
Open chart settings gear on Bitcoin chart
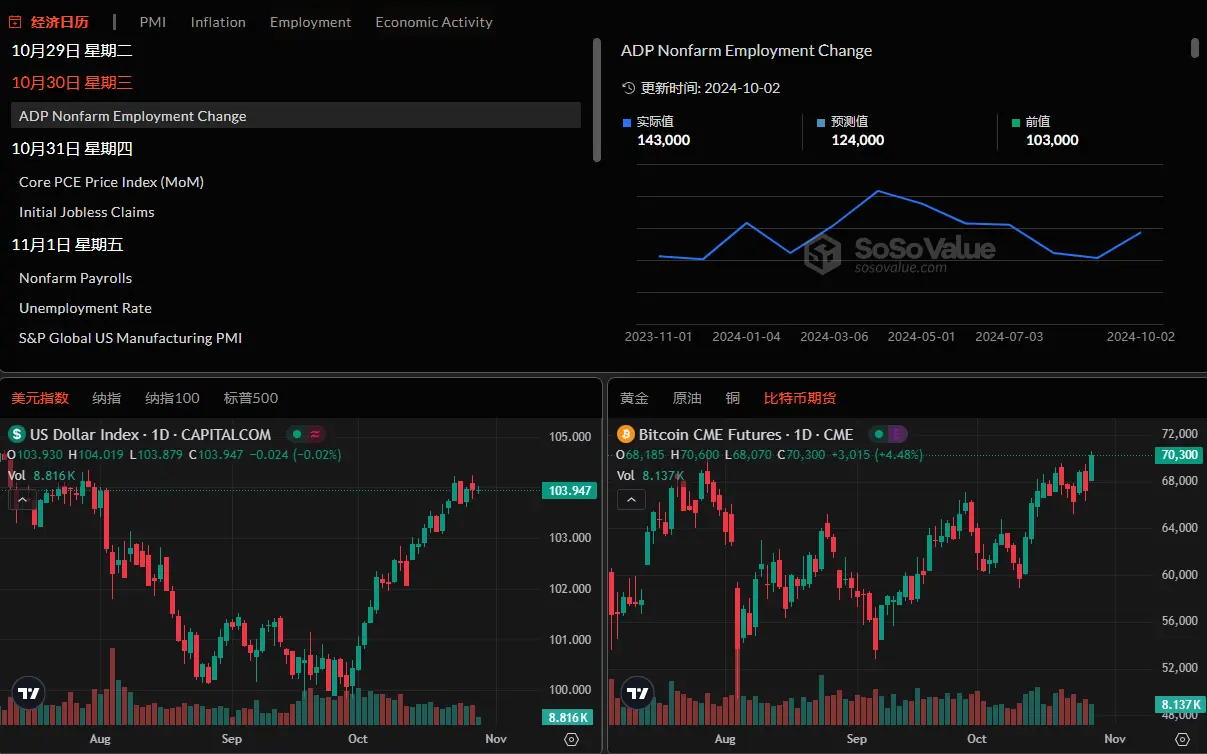(x=1181, y=739)
